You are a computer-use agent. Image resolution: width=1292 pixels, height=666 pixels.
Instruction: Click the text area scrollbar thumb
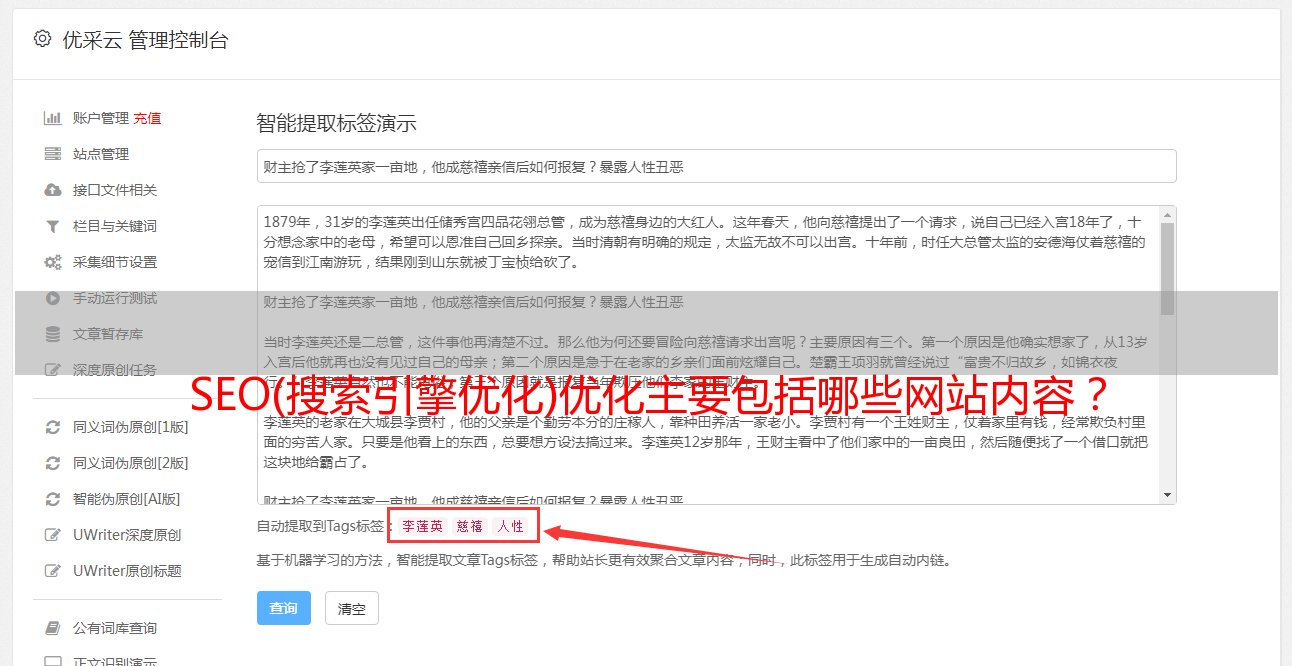tap(1168, 268)
